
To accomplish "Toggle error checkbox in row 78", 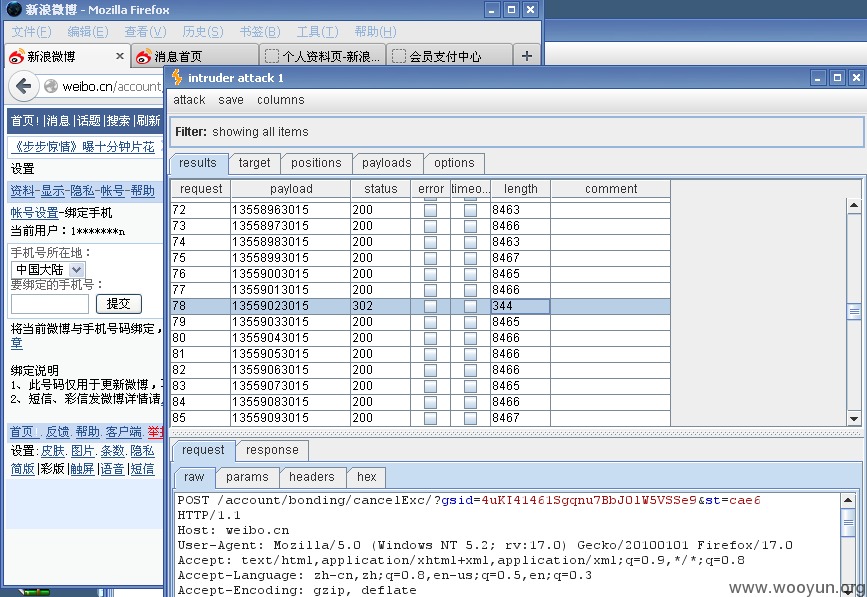I will (x=430, y=306).
